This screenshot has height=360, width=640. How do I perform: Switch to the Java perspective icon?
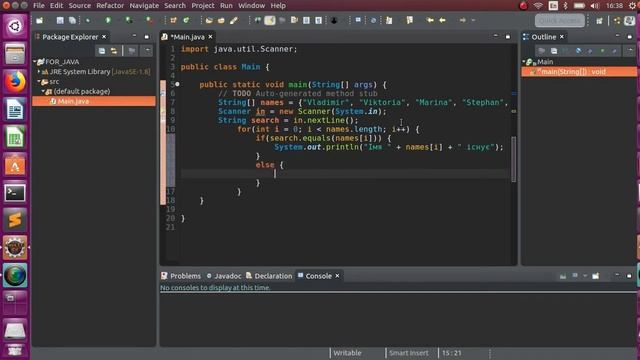pyautogui.click(x=629, y=20)
